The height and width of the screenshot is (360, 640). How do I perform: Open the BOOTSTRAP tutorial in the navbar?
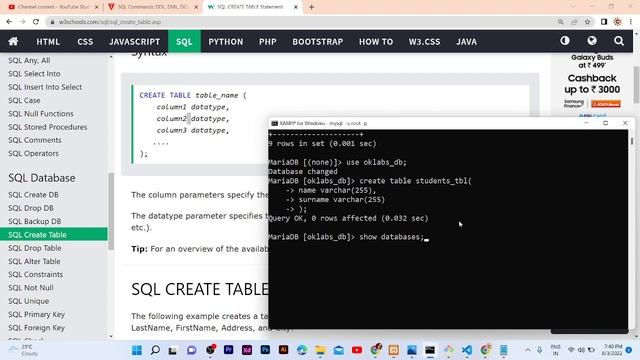pos(318,42)
